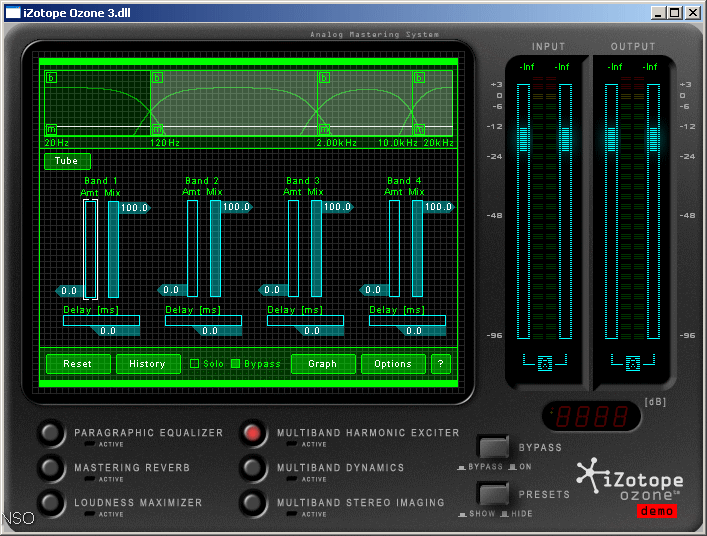The height and width of the screenshot is (536, 707).
Task: Flip the main BYPASS switch
Action: (x=494, y=447)
